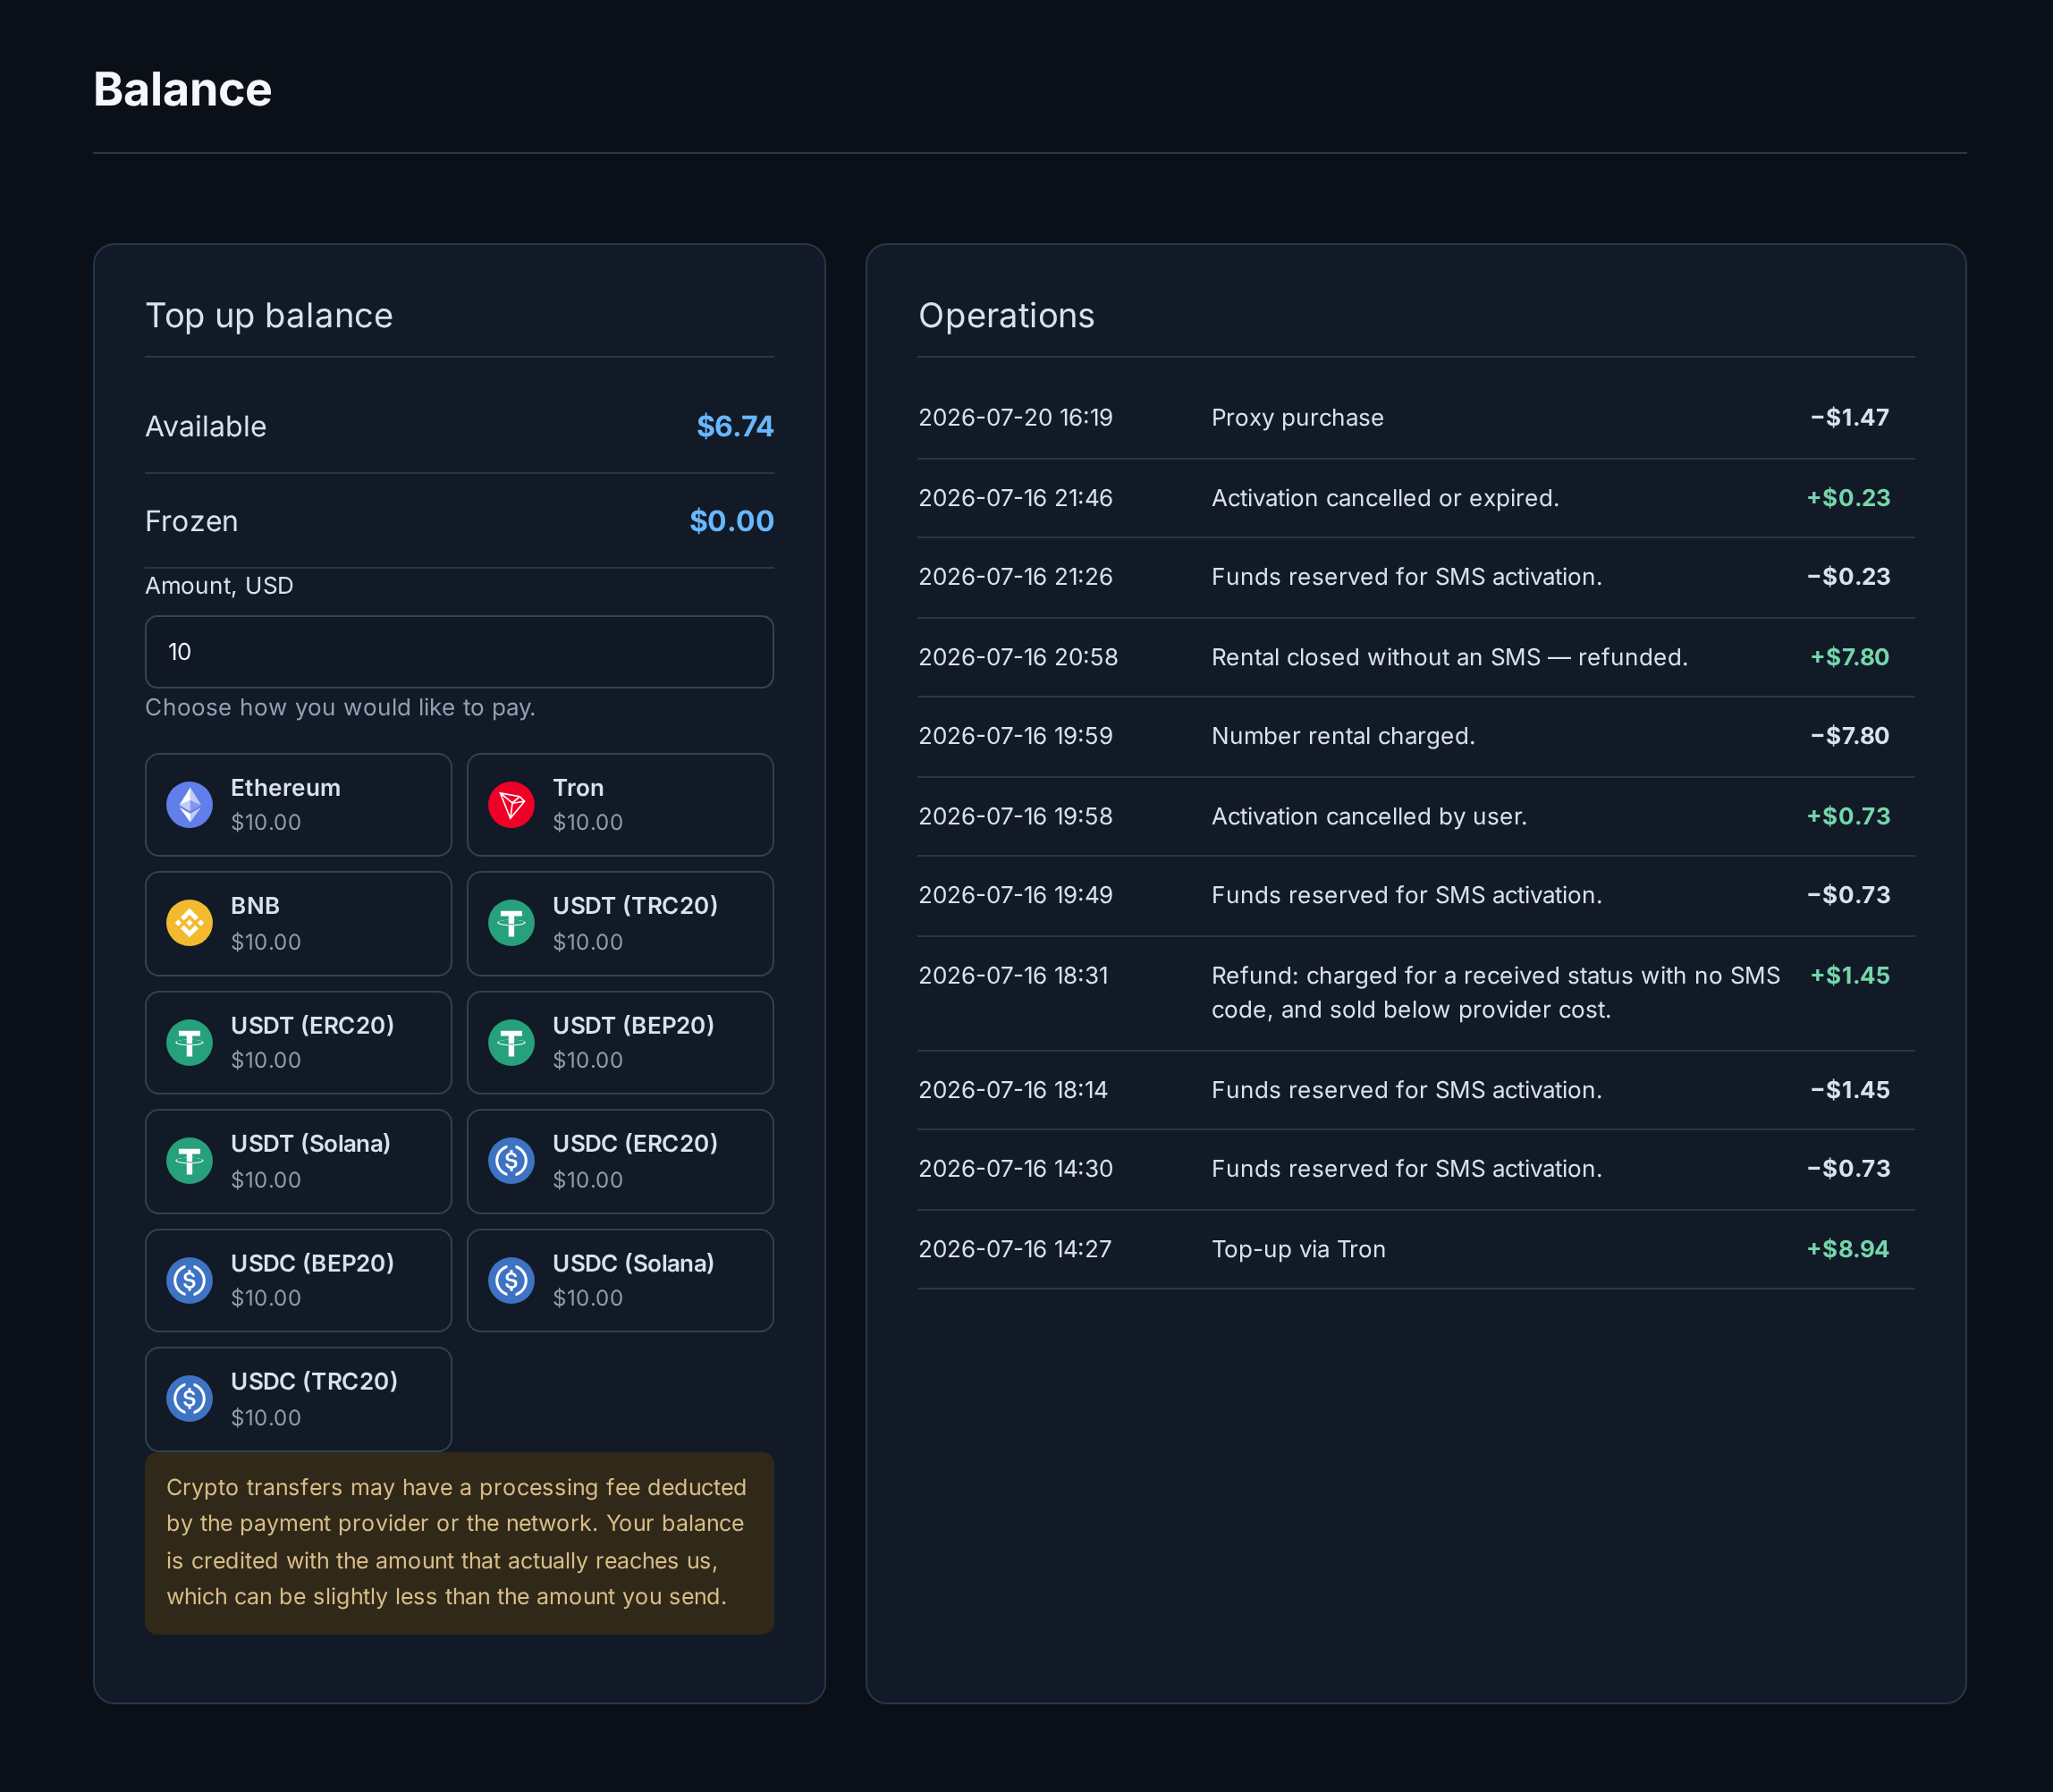Click the +$0.73 amount

tap(1848, 817)
